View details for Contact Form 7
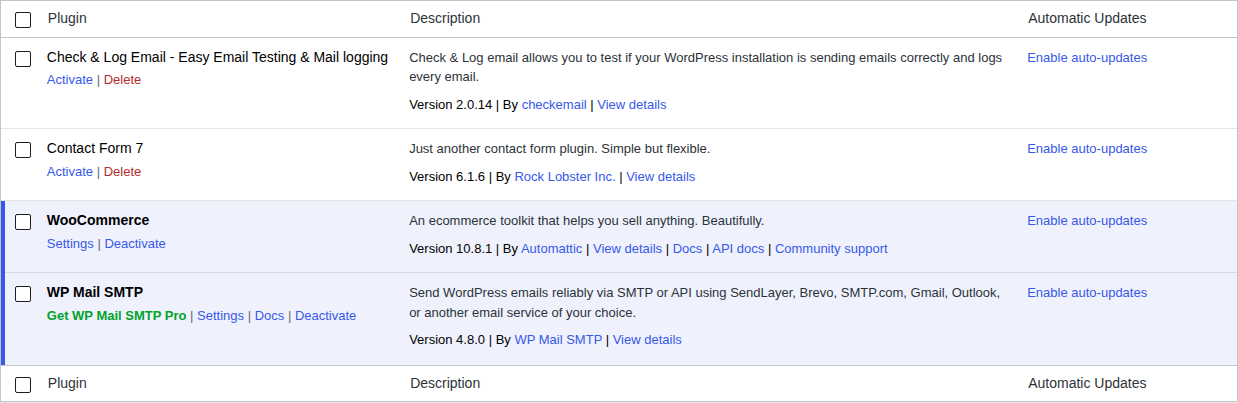This screenshot has height=403, width=1238. pyautogui.click(x=661, y=177)
